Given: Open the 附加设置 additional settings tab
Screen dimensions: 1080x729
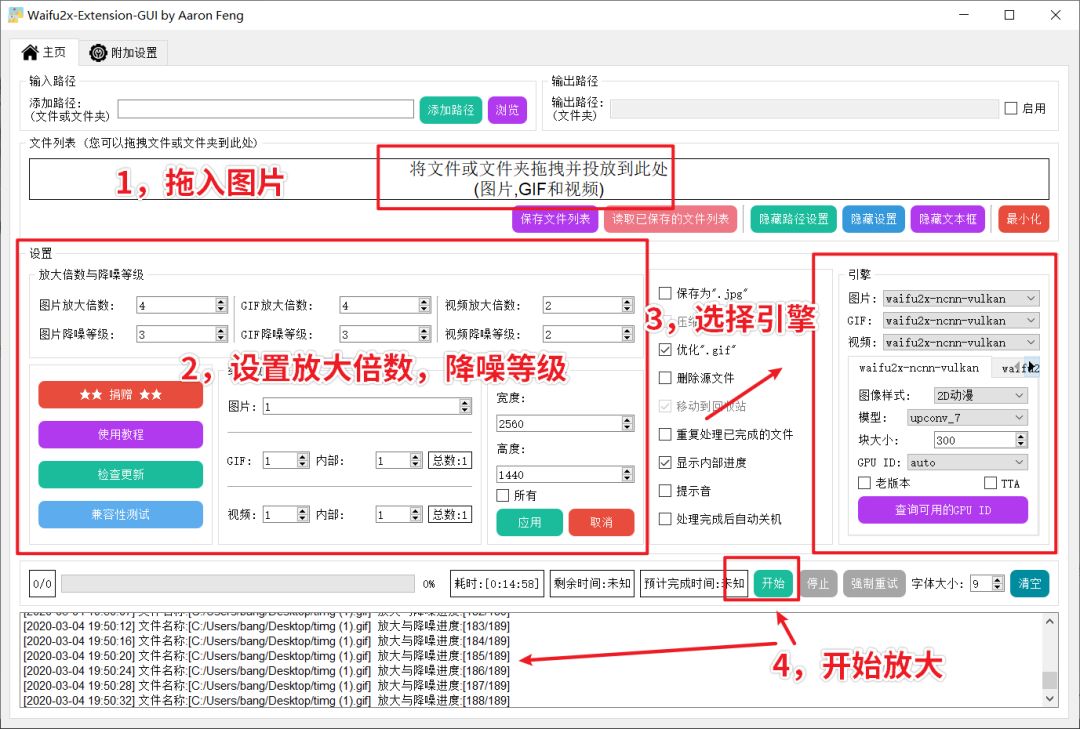Looking at the screenshot, I should click(x=123, y=53).
